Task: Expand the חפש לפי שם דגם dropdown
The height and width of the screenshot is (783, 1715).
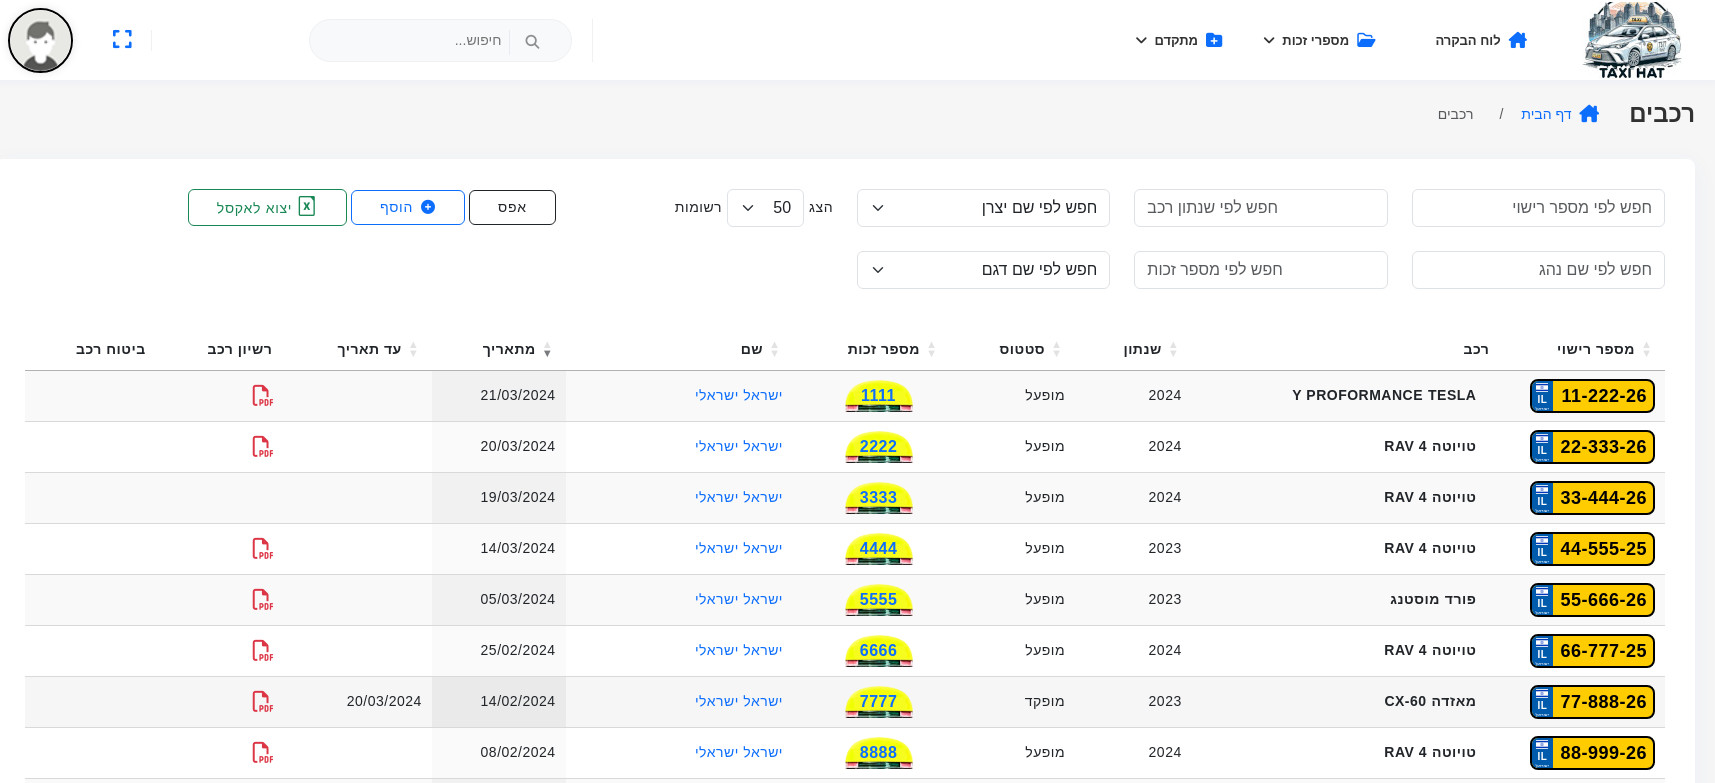Action: click(x=983, y=270)
